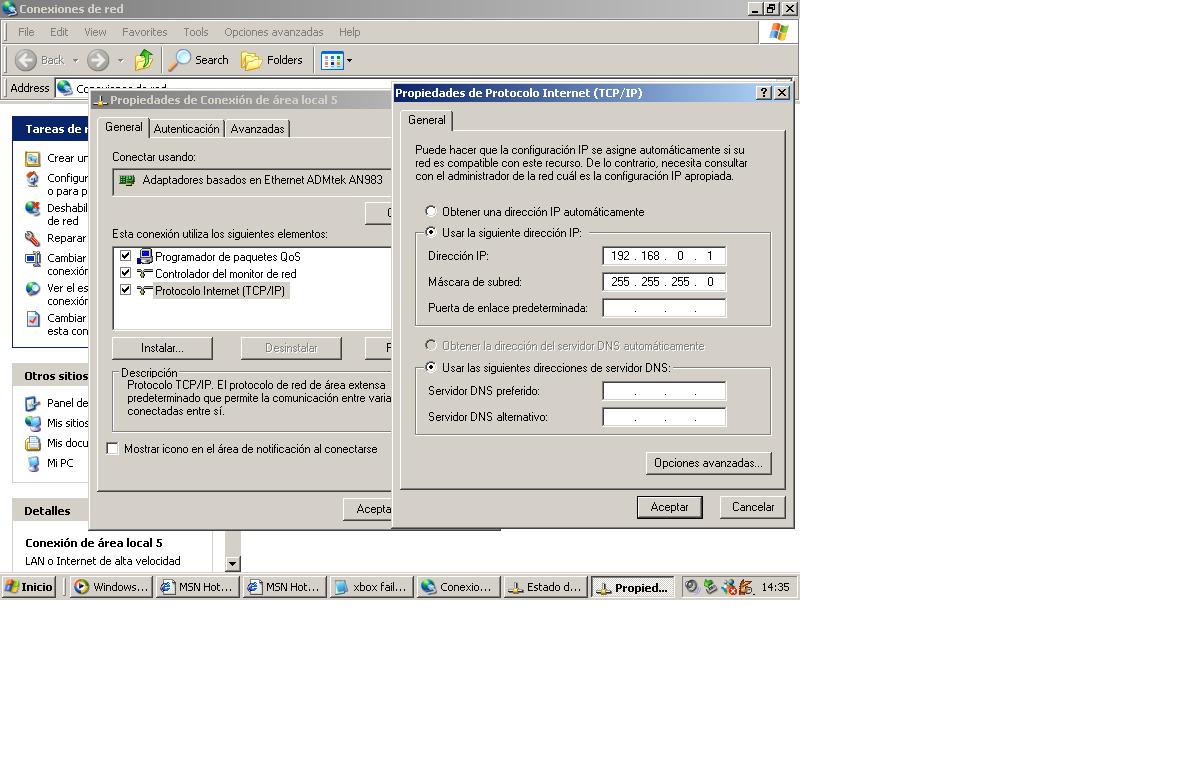
Task: Click Servidor DNS alternativo field
Action: pyautogui.click(x=664, y=417)
